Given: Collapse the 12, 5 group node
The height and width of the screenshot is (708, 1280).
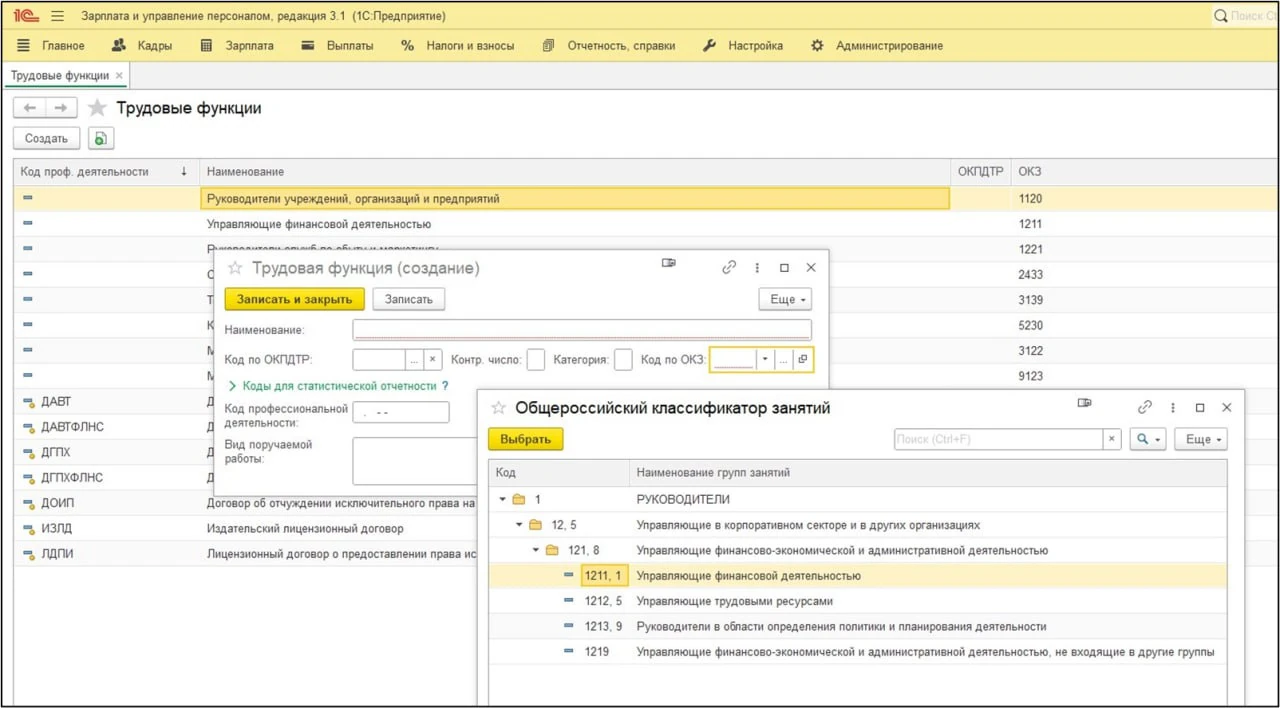Looking at the screenshot, I should 519,525.
